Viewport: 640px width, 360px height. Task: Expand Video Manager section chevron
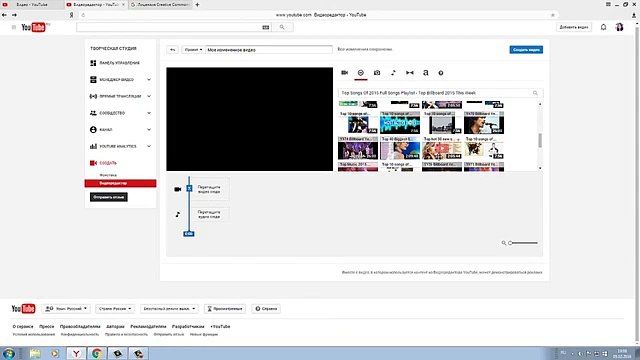[x=149, y=80]
